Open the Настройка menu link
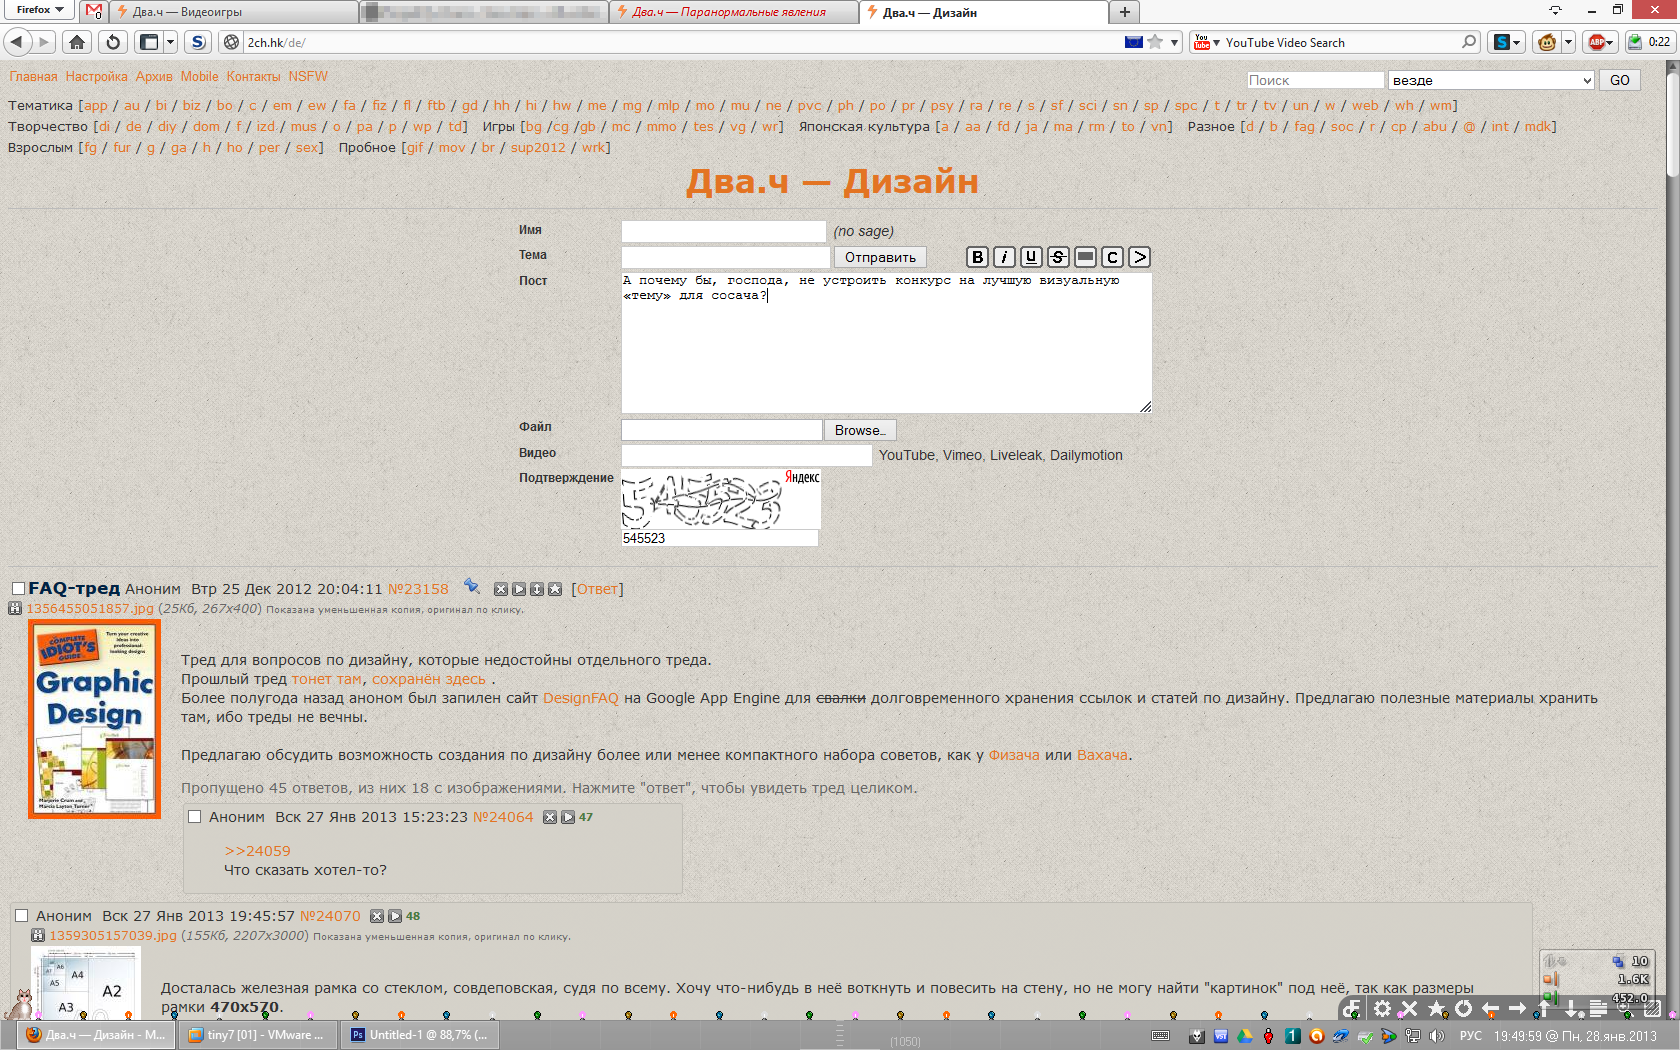1680x1050 pixels. 96,76
